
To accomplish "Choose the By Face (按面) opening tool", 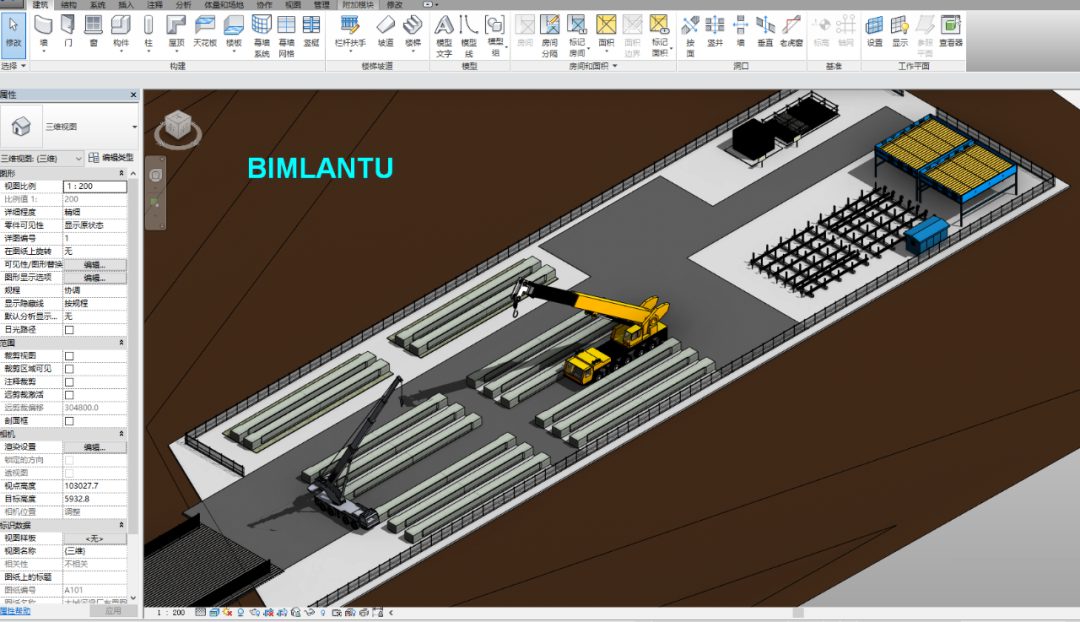I will [x=690, y=36].
